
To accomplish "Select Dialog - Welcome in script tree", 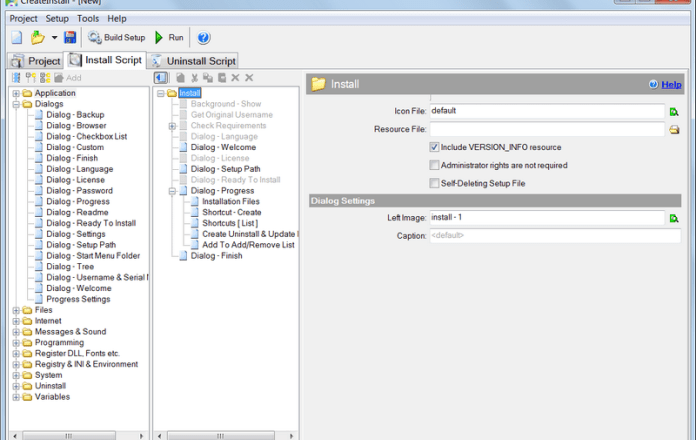I will coord(223,147).
